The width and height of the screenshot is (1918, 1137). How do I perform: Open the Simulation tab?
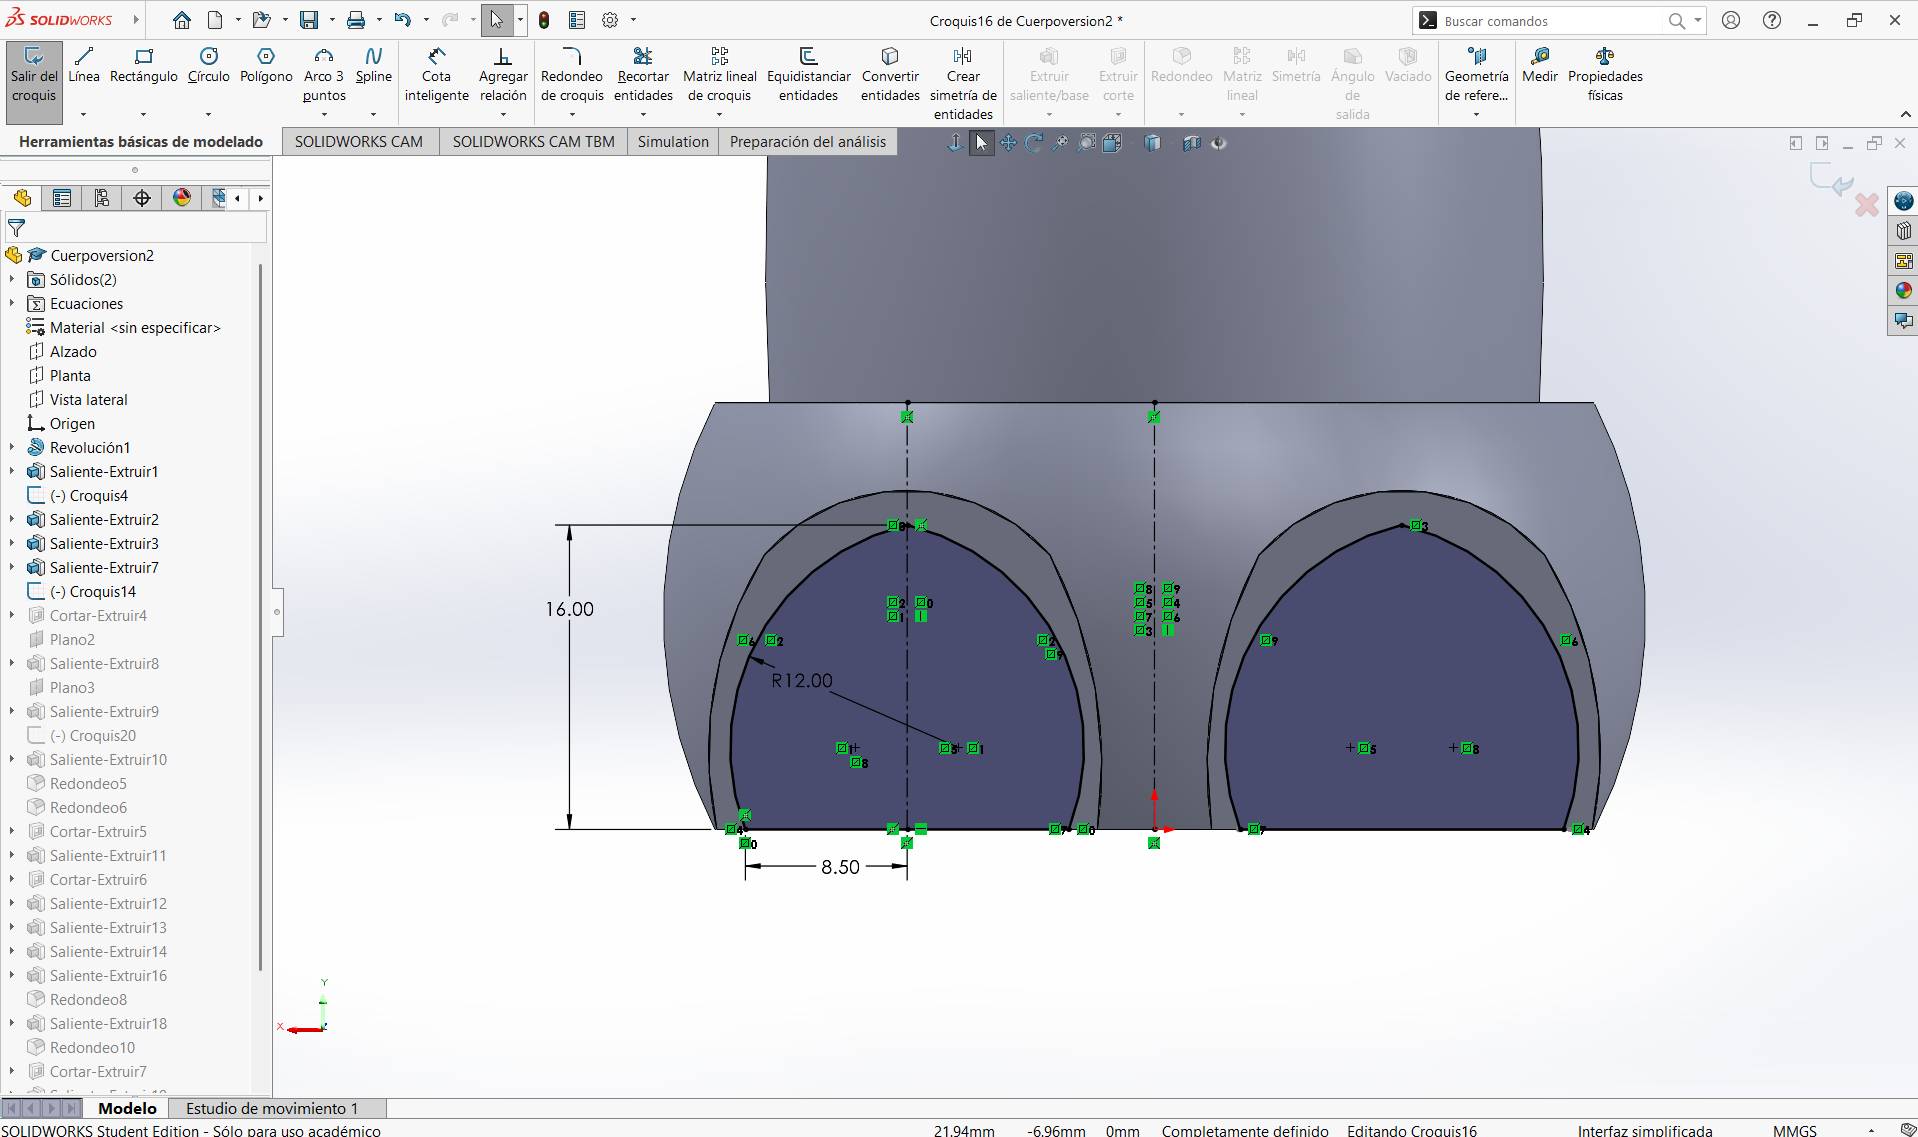point(672,142)
